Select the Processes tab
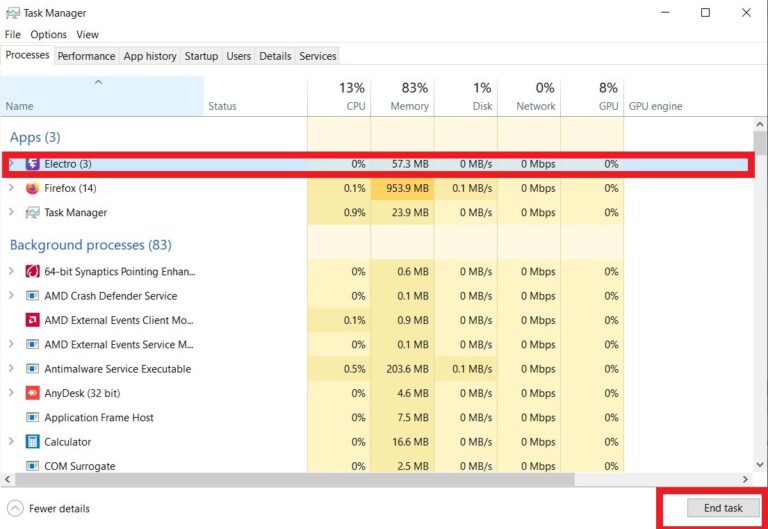The width and height of the screenshot is (768, 529). pyautogui.click(x=27, y=55)
